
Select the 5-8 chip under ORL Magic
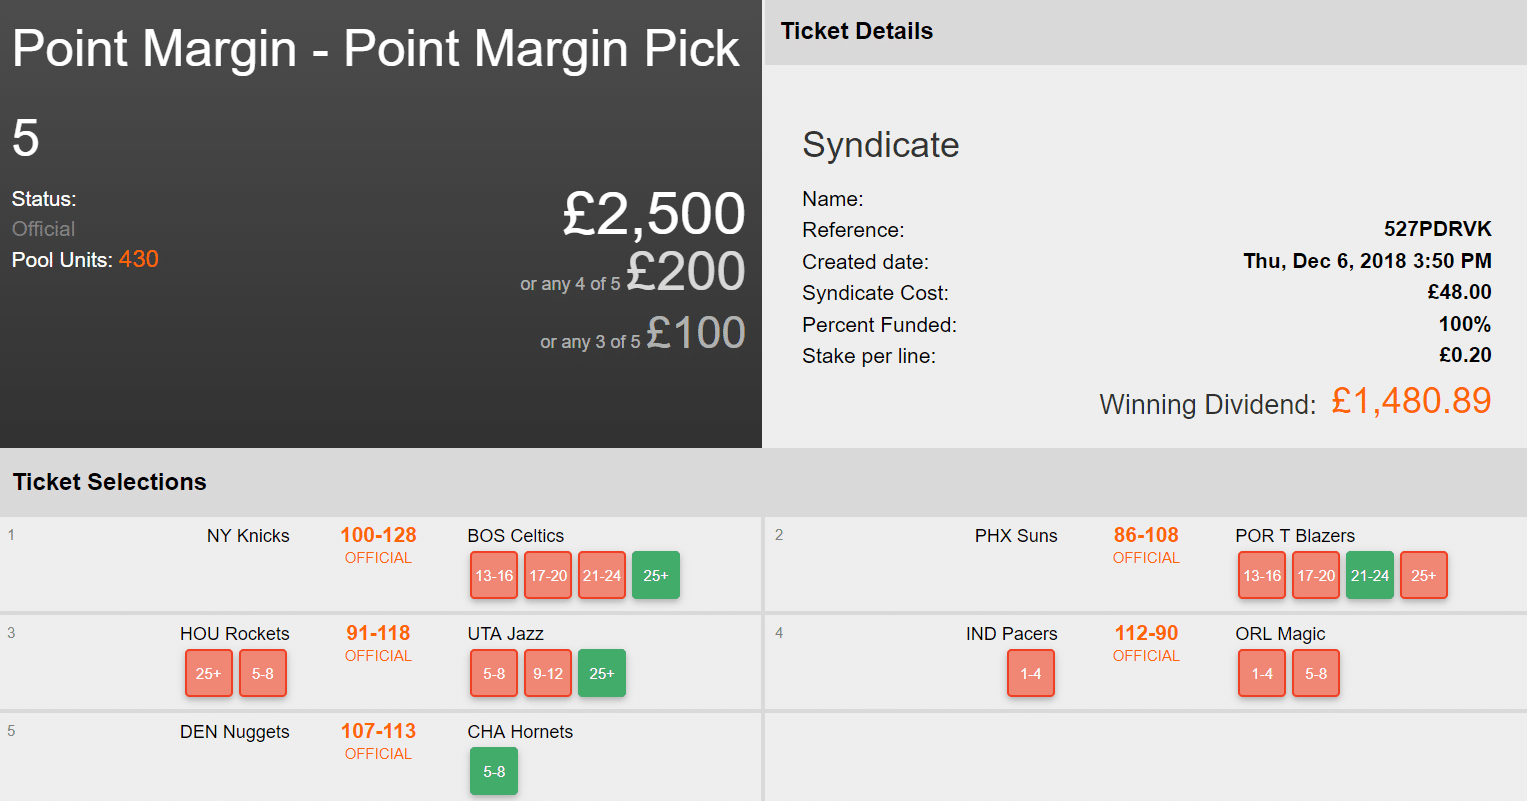(1316, 673)
